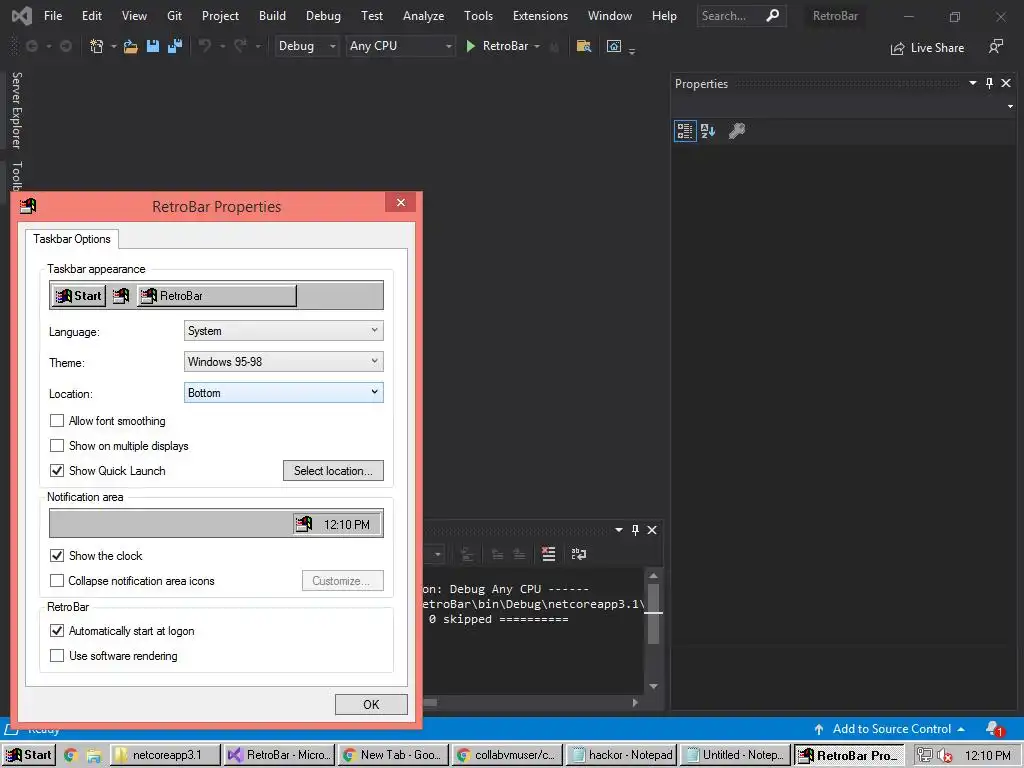
Task: Click Output scroll down arrow
Action: tap(653, 686)
